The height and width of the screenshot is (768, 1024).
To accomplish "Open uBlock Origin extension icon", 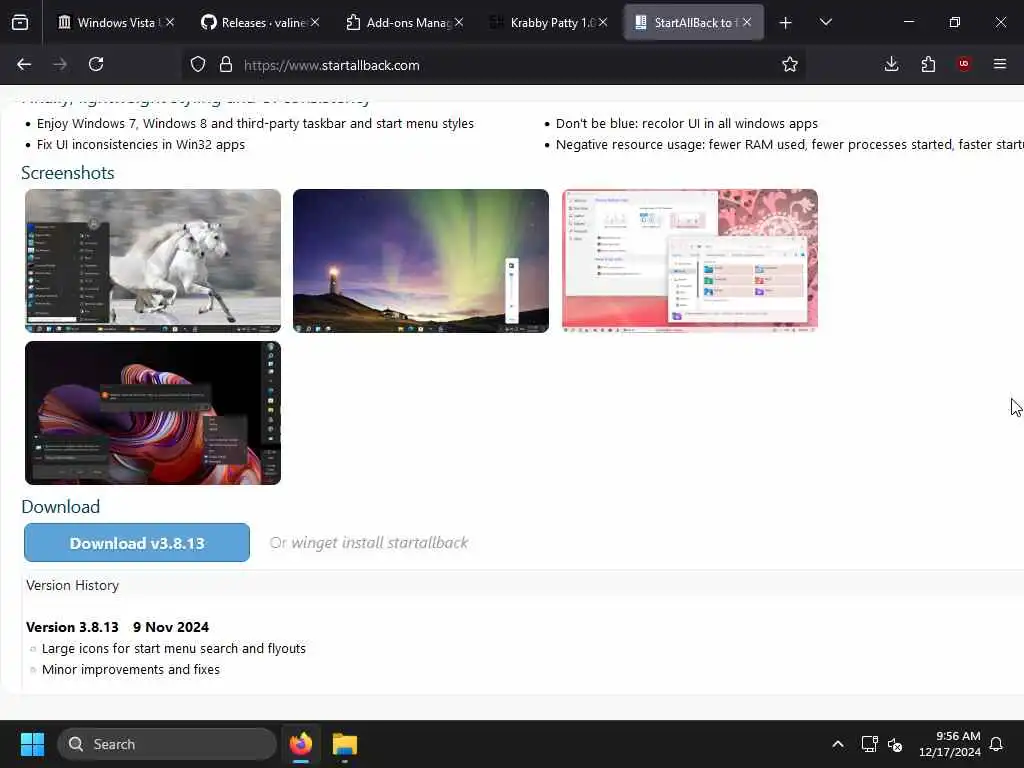I will 964,65.
